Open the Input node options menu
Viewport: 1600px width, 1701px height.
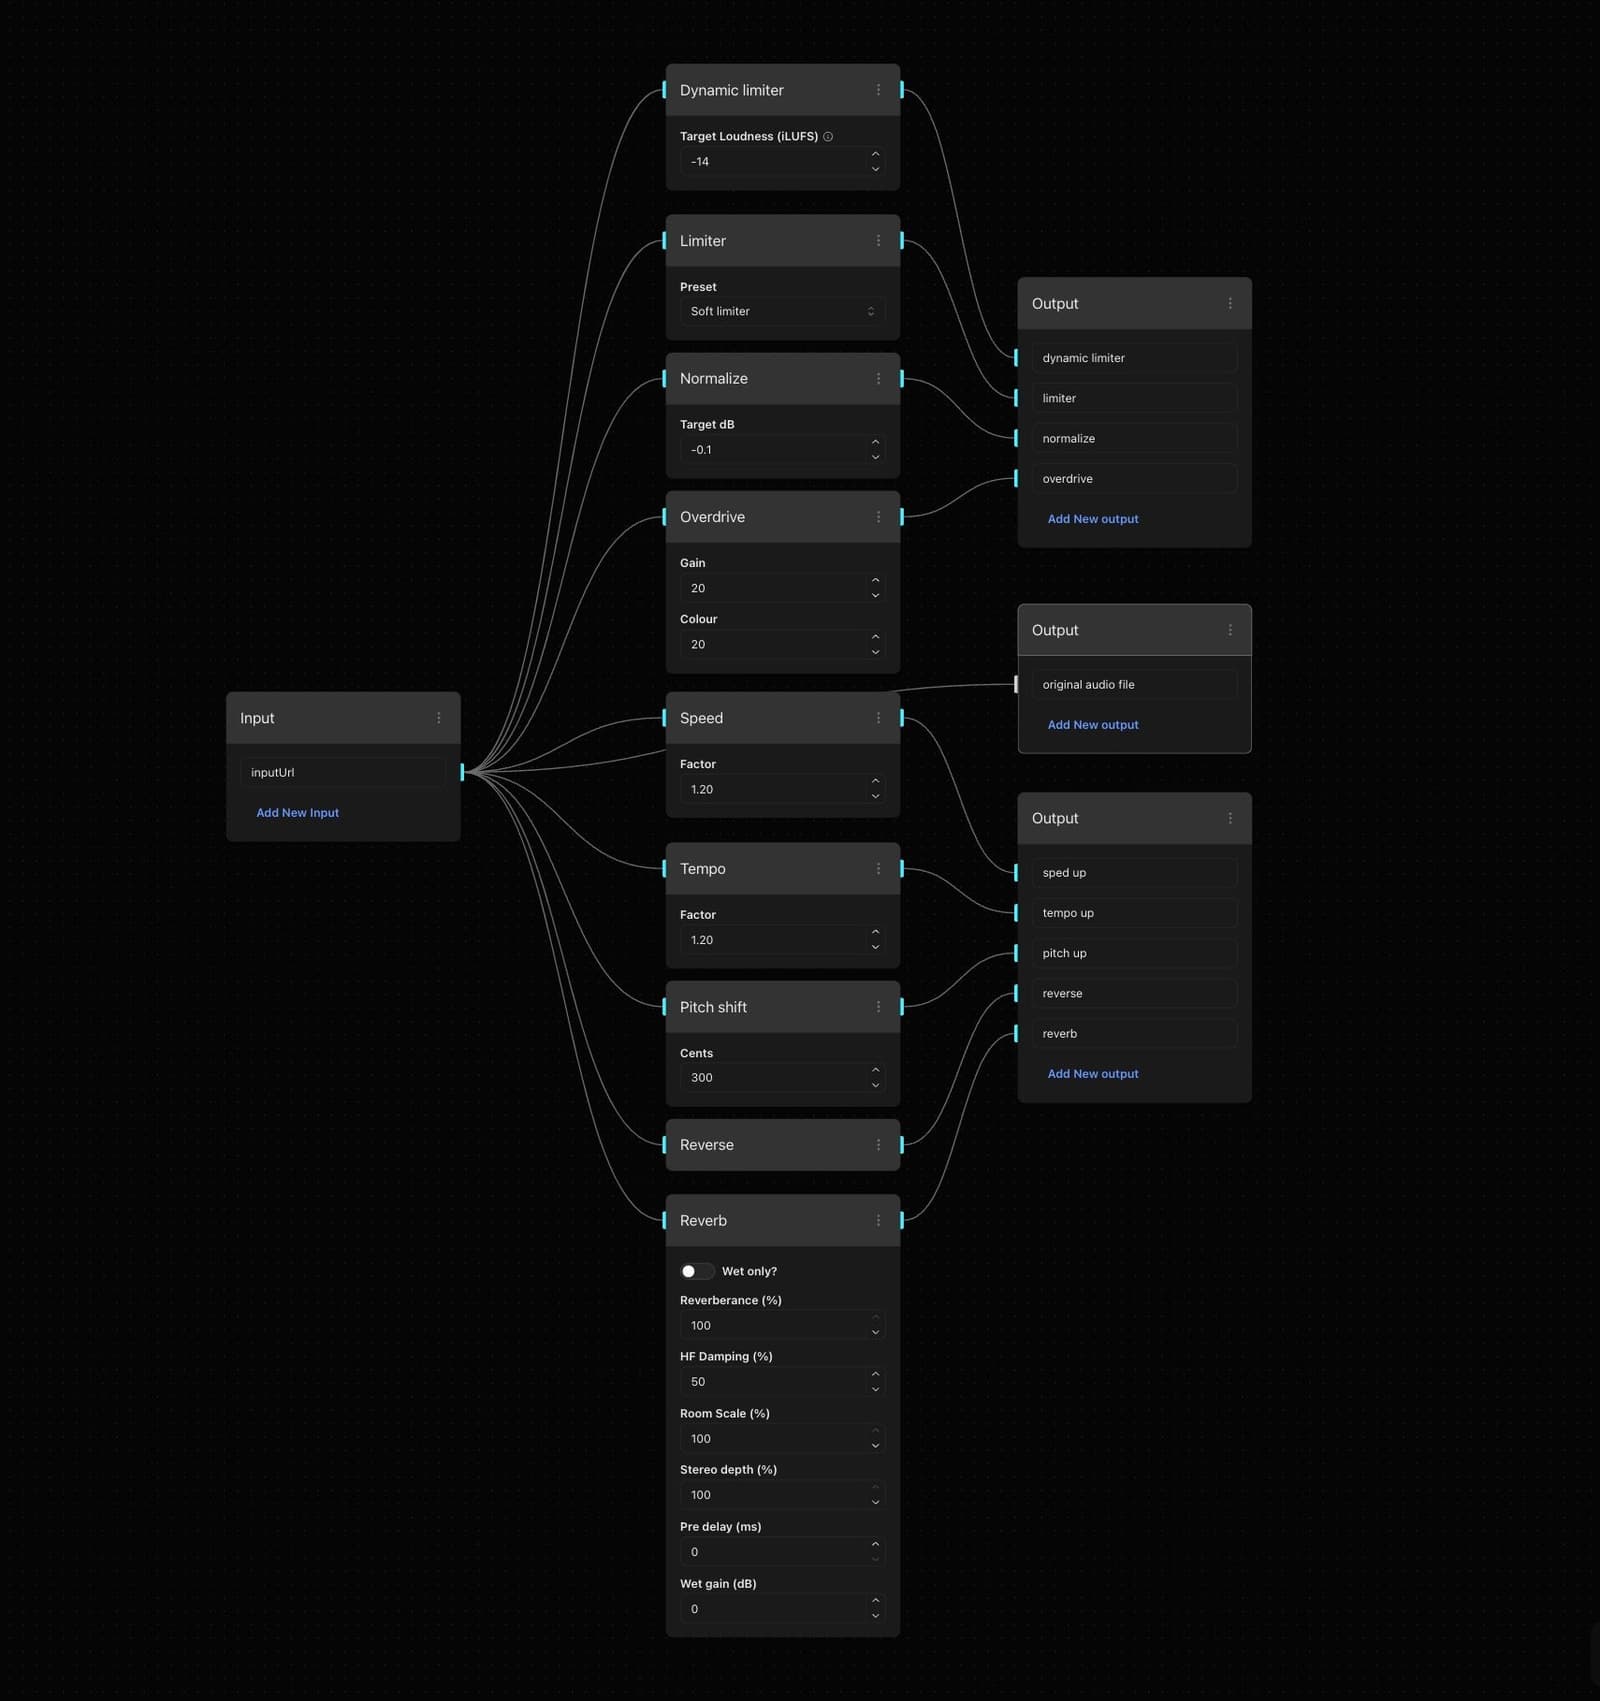pyautogui.click(x=438, y=718)
